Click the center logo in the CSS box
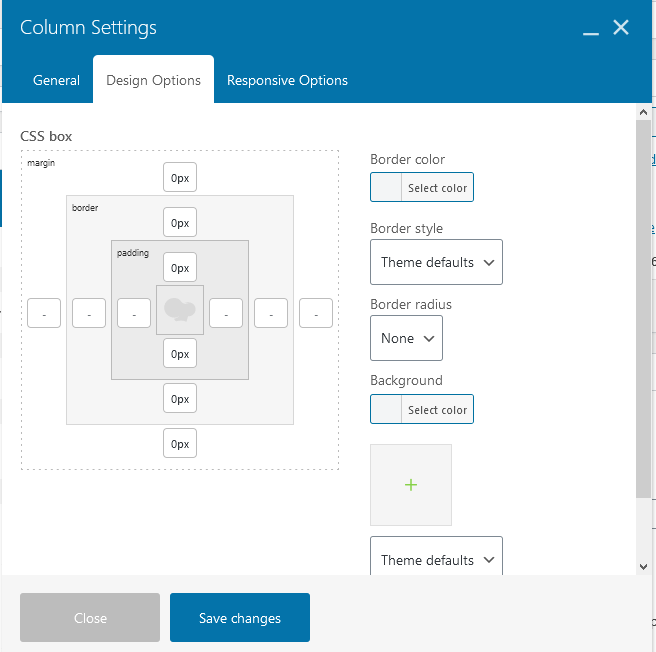The height and width of the screenshot is (652, 656). (x=180, y=310)
